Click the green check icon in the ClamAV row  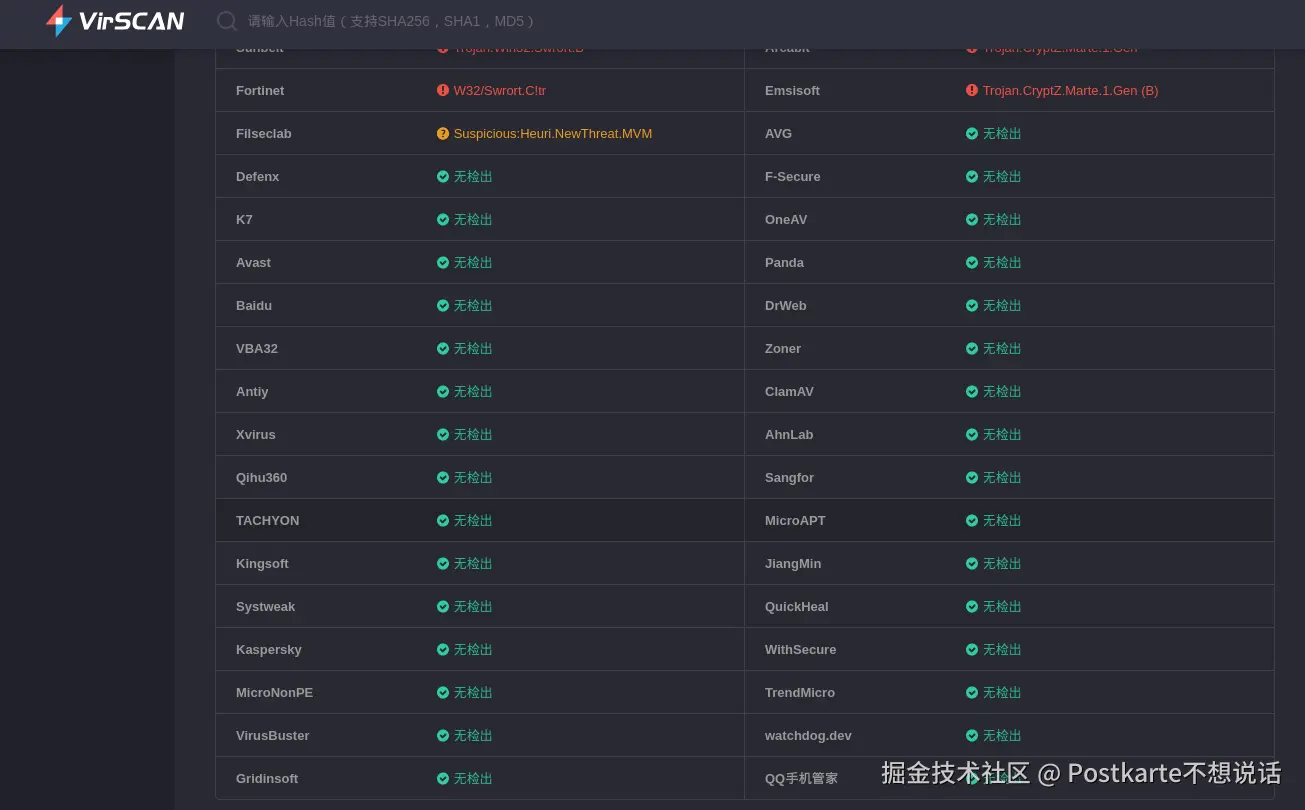(972, 391)
